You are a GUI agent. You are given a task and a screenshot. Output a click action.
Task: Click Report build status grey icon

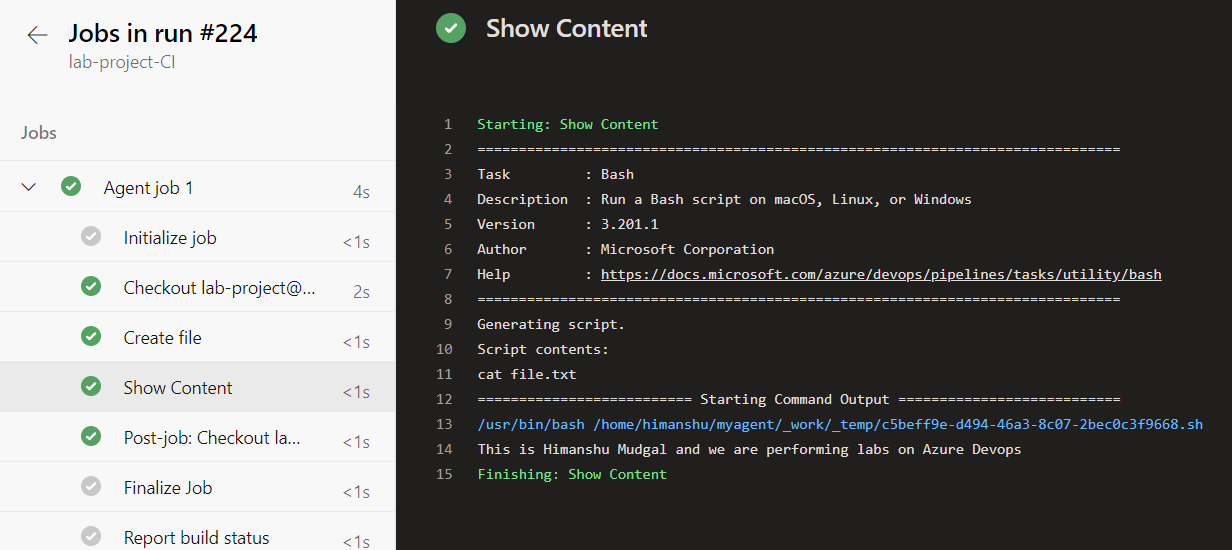(91, 536)
